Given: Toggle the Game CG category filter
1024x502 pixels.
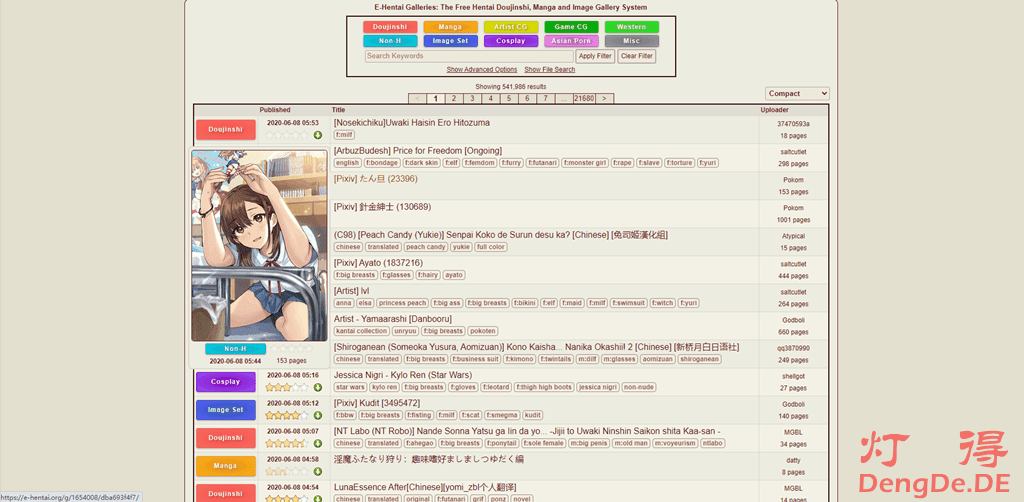Looking at the screenshot, I should [571, 27].
